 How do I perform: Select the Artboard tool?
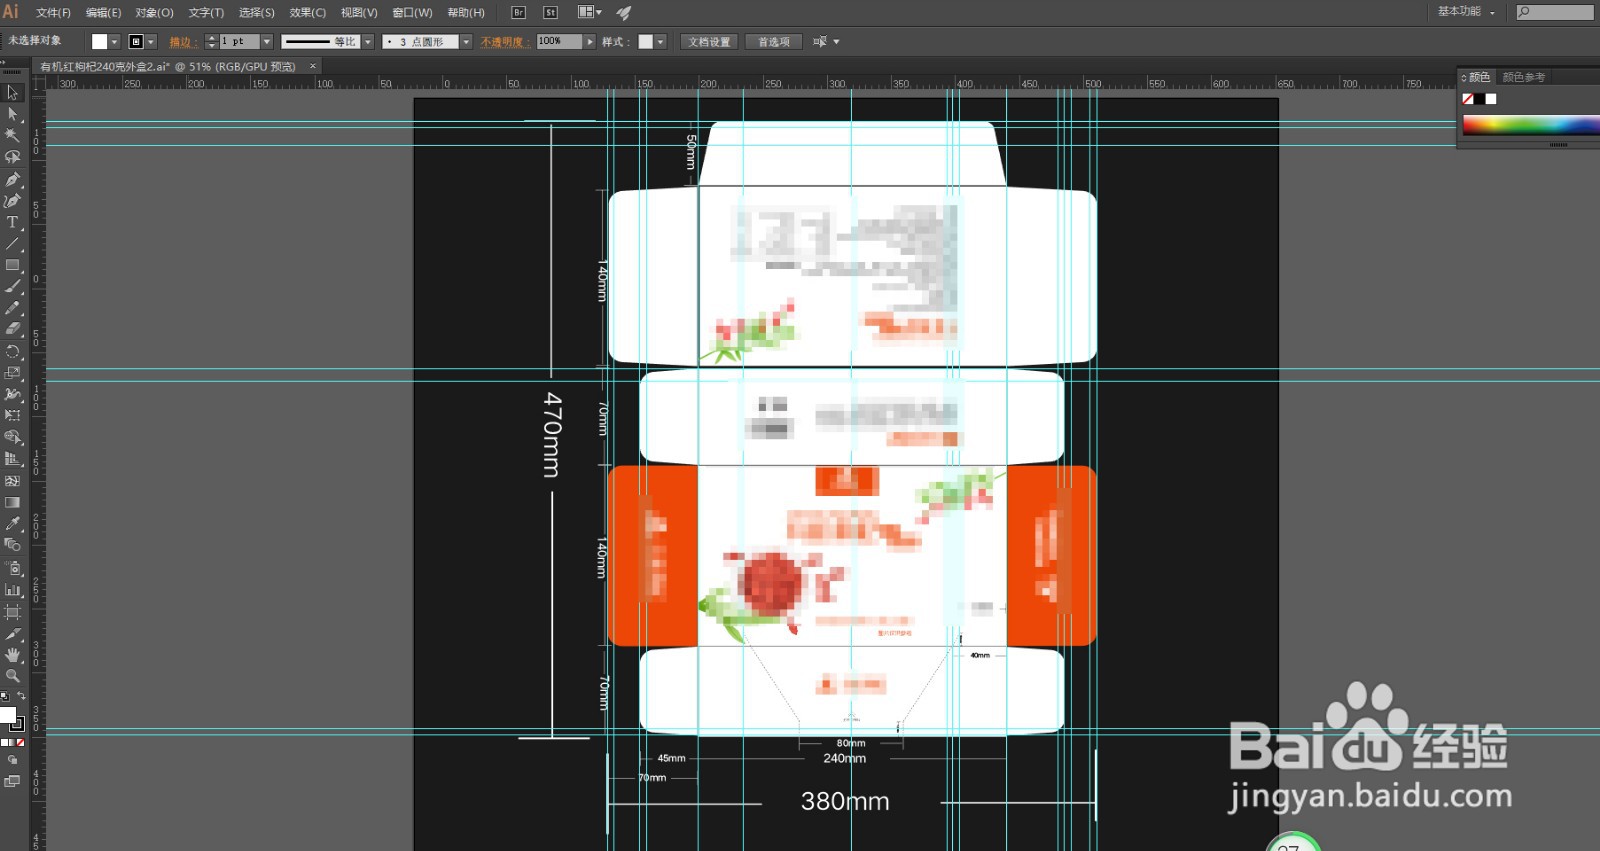(12, 611)
